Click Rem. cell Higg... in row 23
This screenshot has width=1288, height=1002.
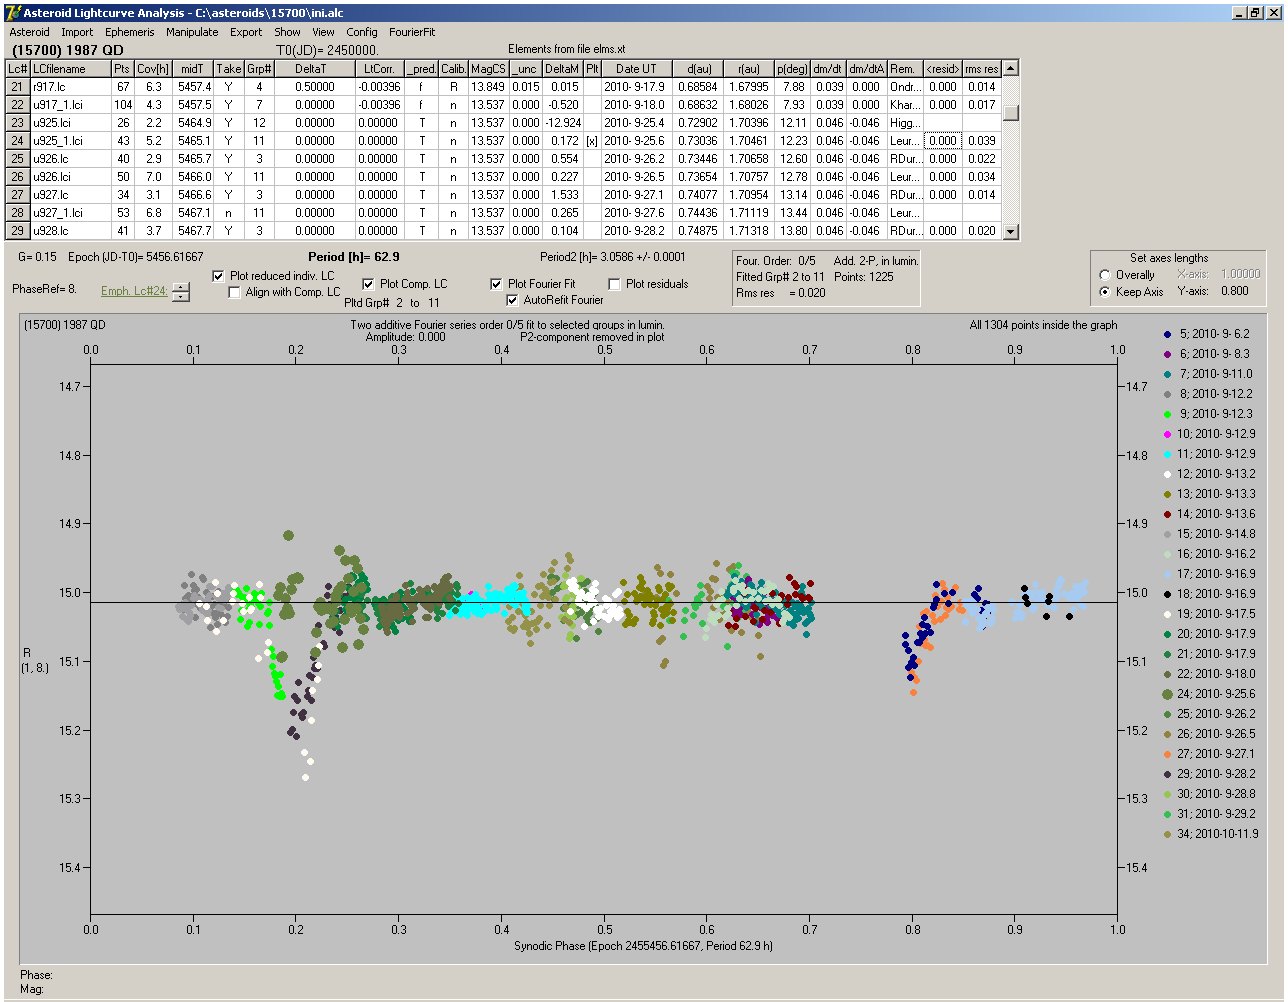(x=905, y=123)
